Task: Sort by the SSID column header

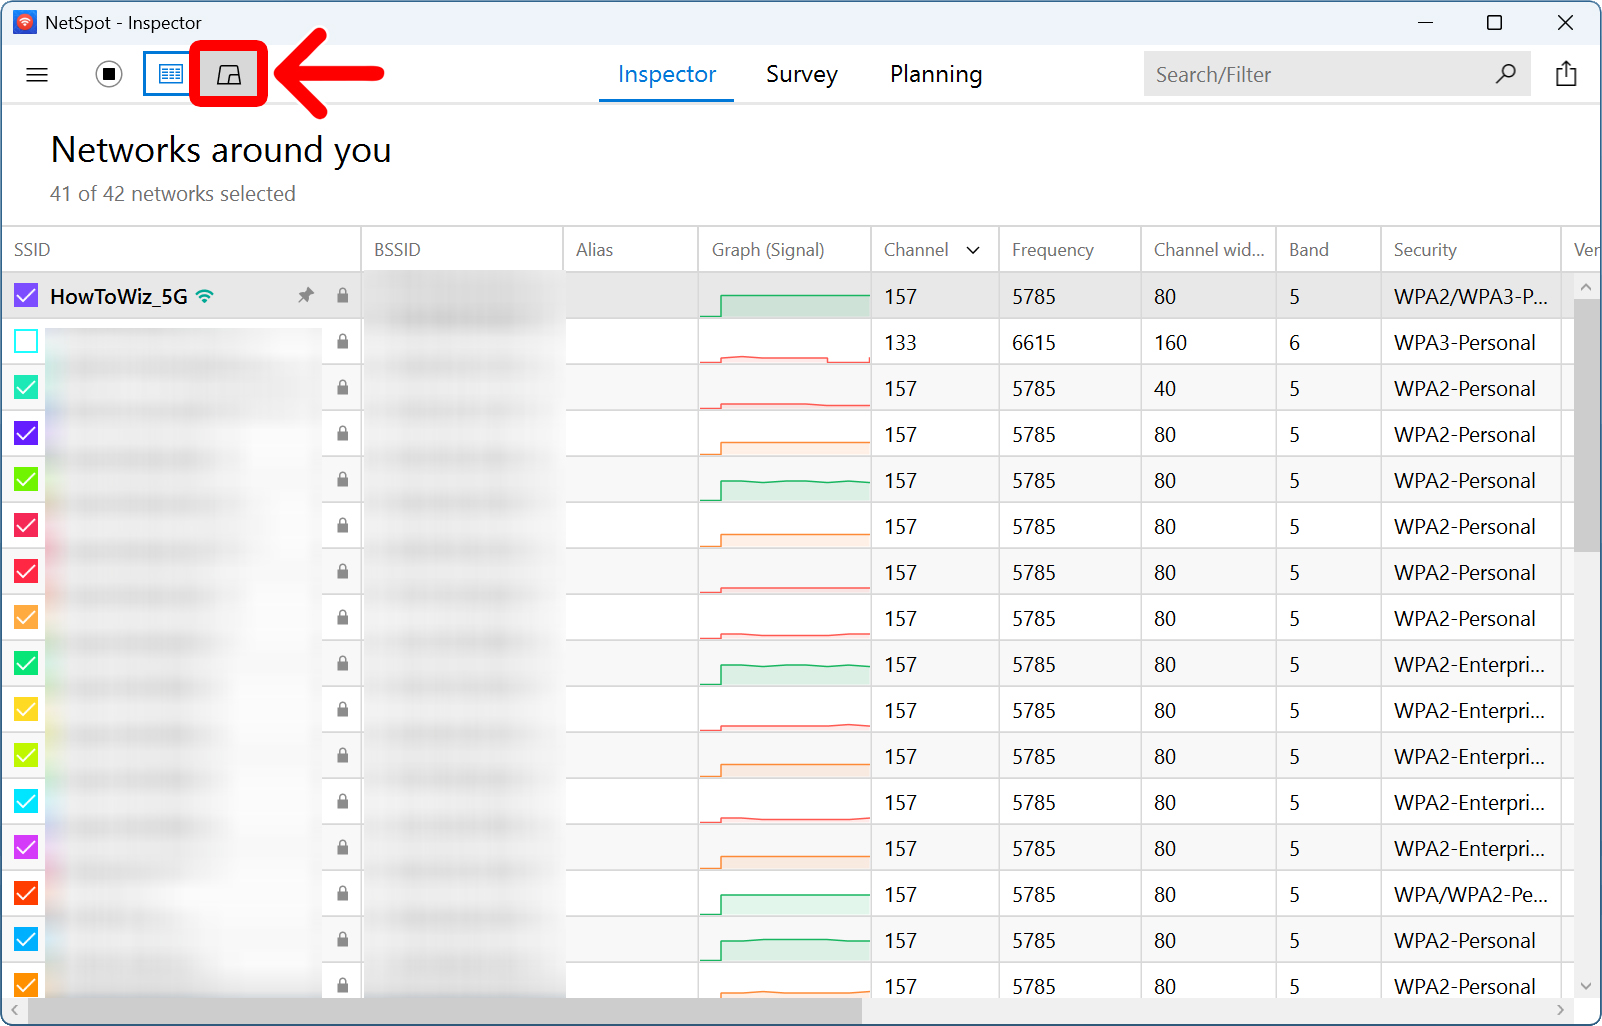Action: pos(32,250)
